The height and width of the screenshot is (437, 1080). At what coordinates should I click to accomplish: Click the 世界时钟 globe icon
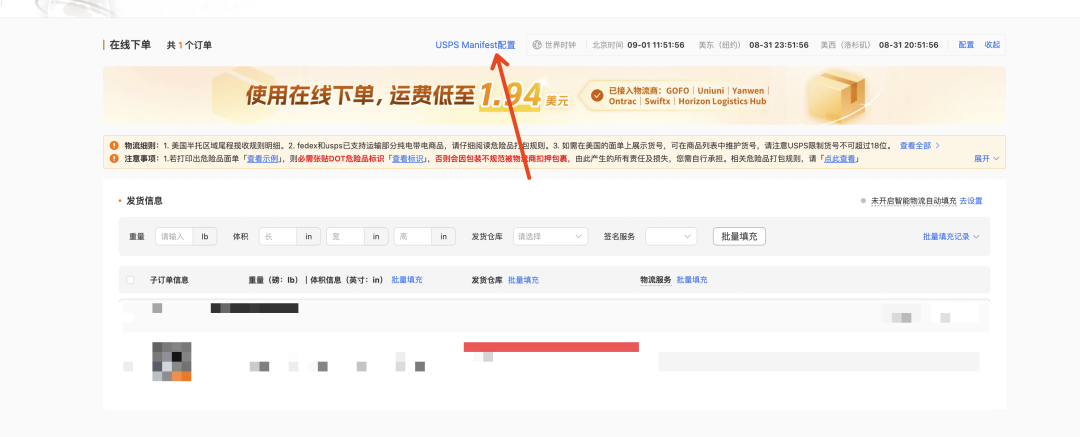pos(537,45)
